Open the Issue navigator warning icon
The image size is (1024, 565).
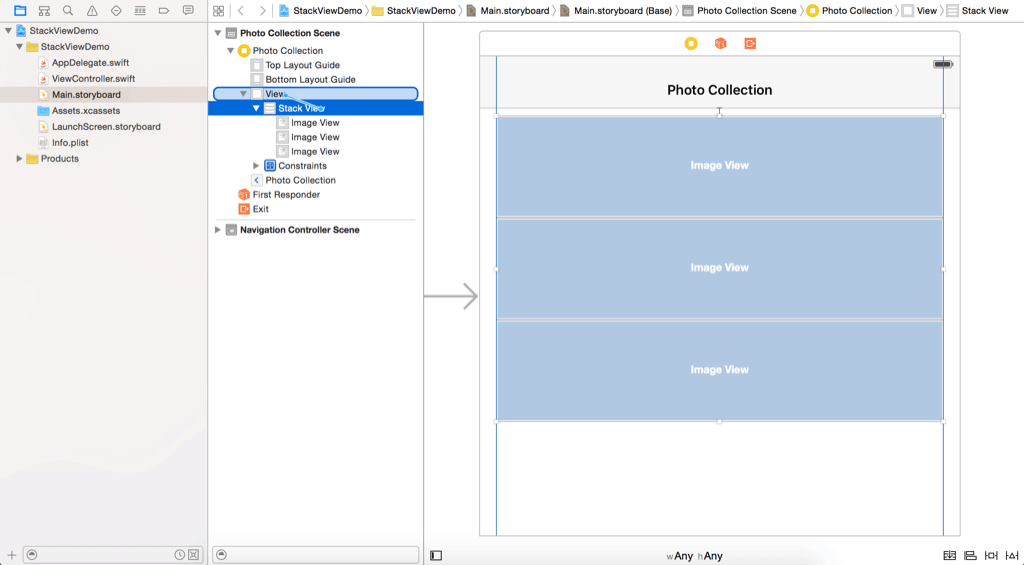coord(92,11)
